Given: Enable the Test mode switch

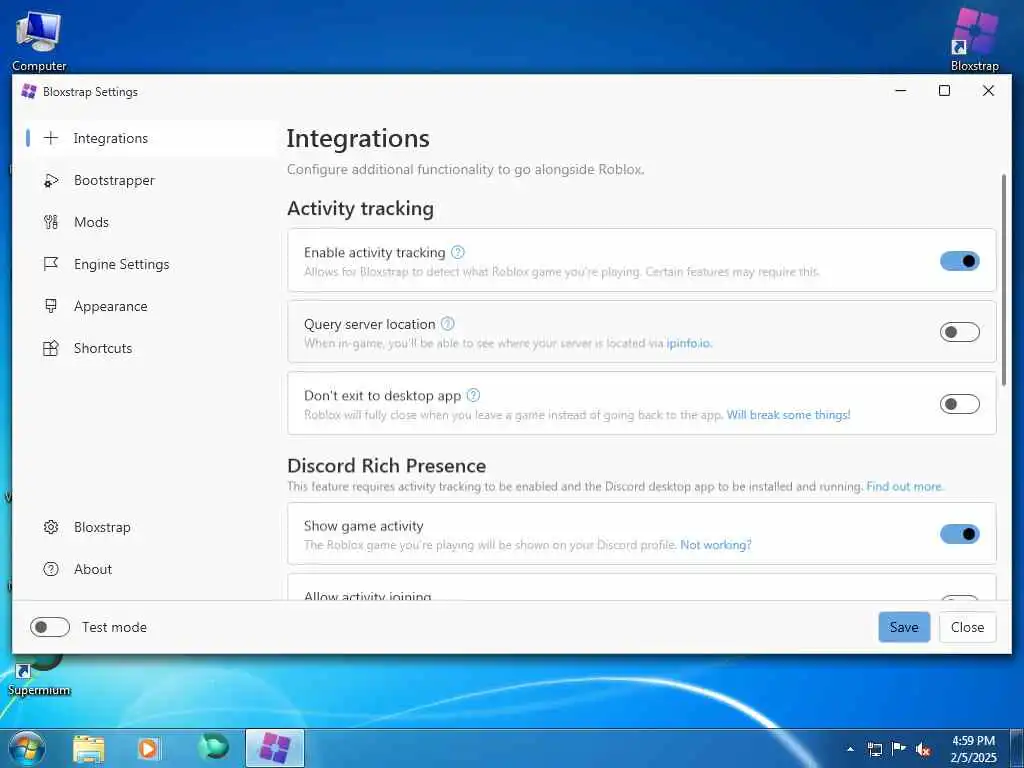Looking at the screenshot, I should [x=50, y=627].
